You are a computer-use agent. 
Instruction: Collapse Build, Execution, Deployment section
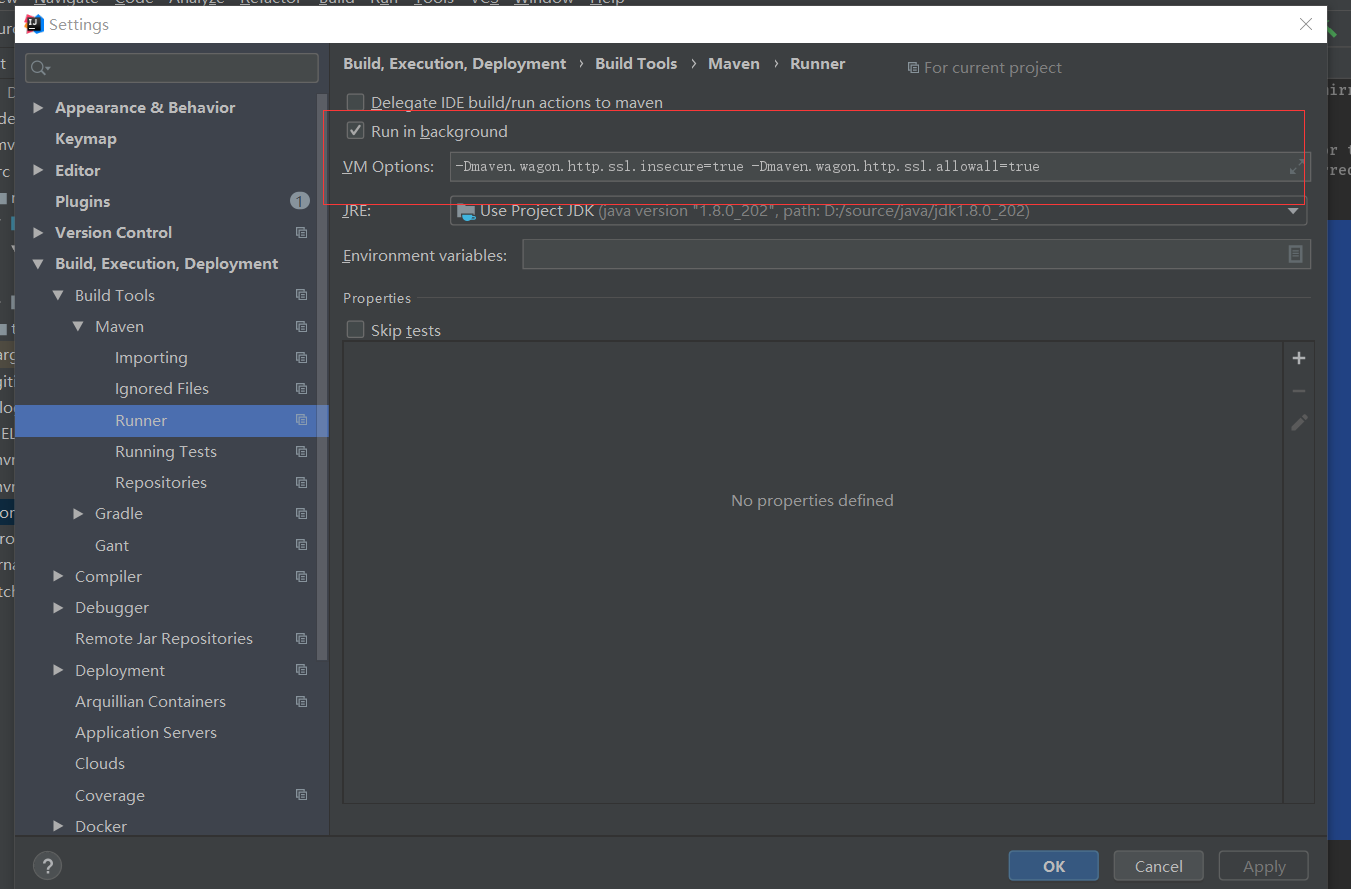click(38, 264)
